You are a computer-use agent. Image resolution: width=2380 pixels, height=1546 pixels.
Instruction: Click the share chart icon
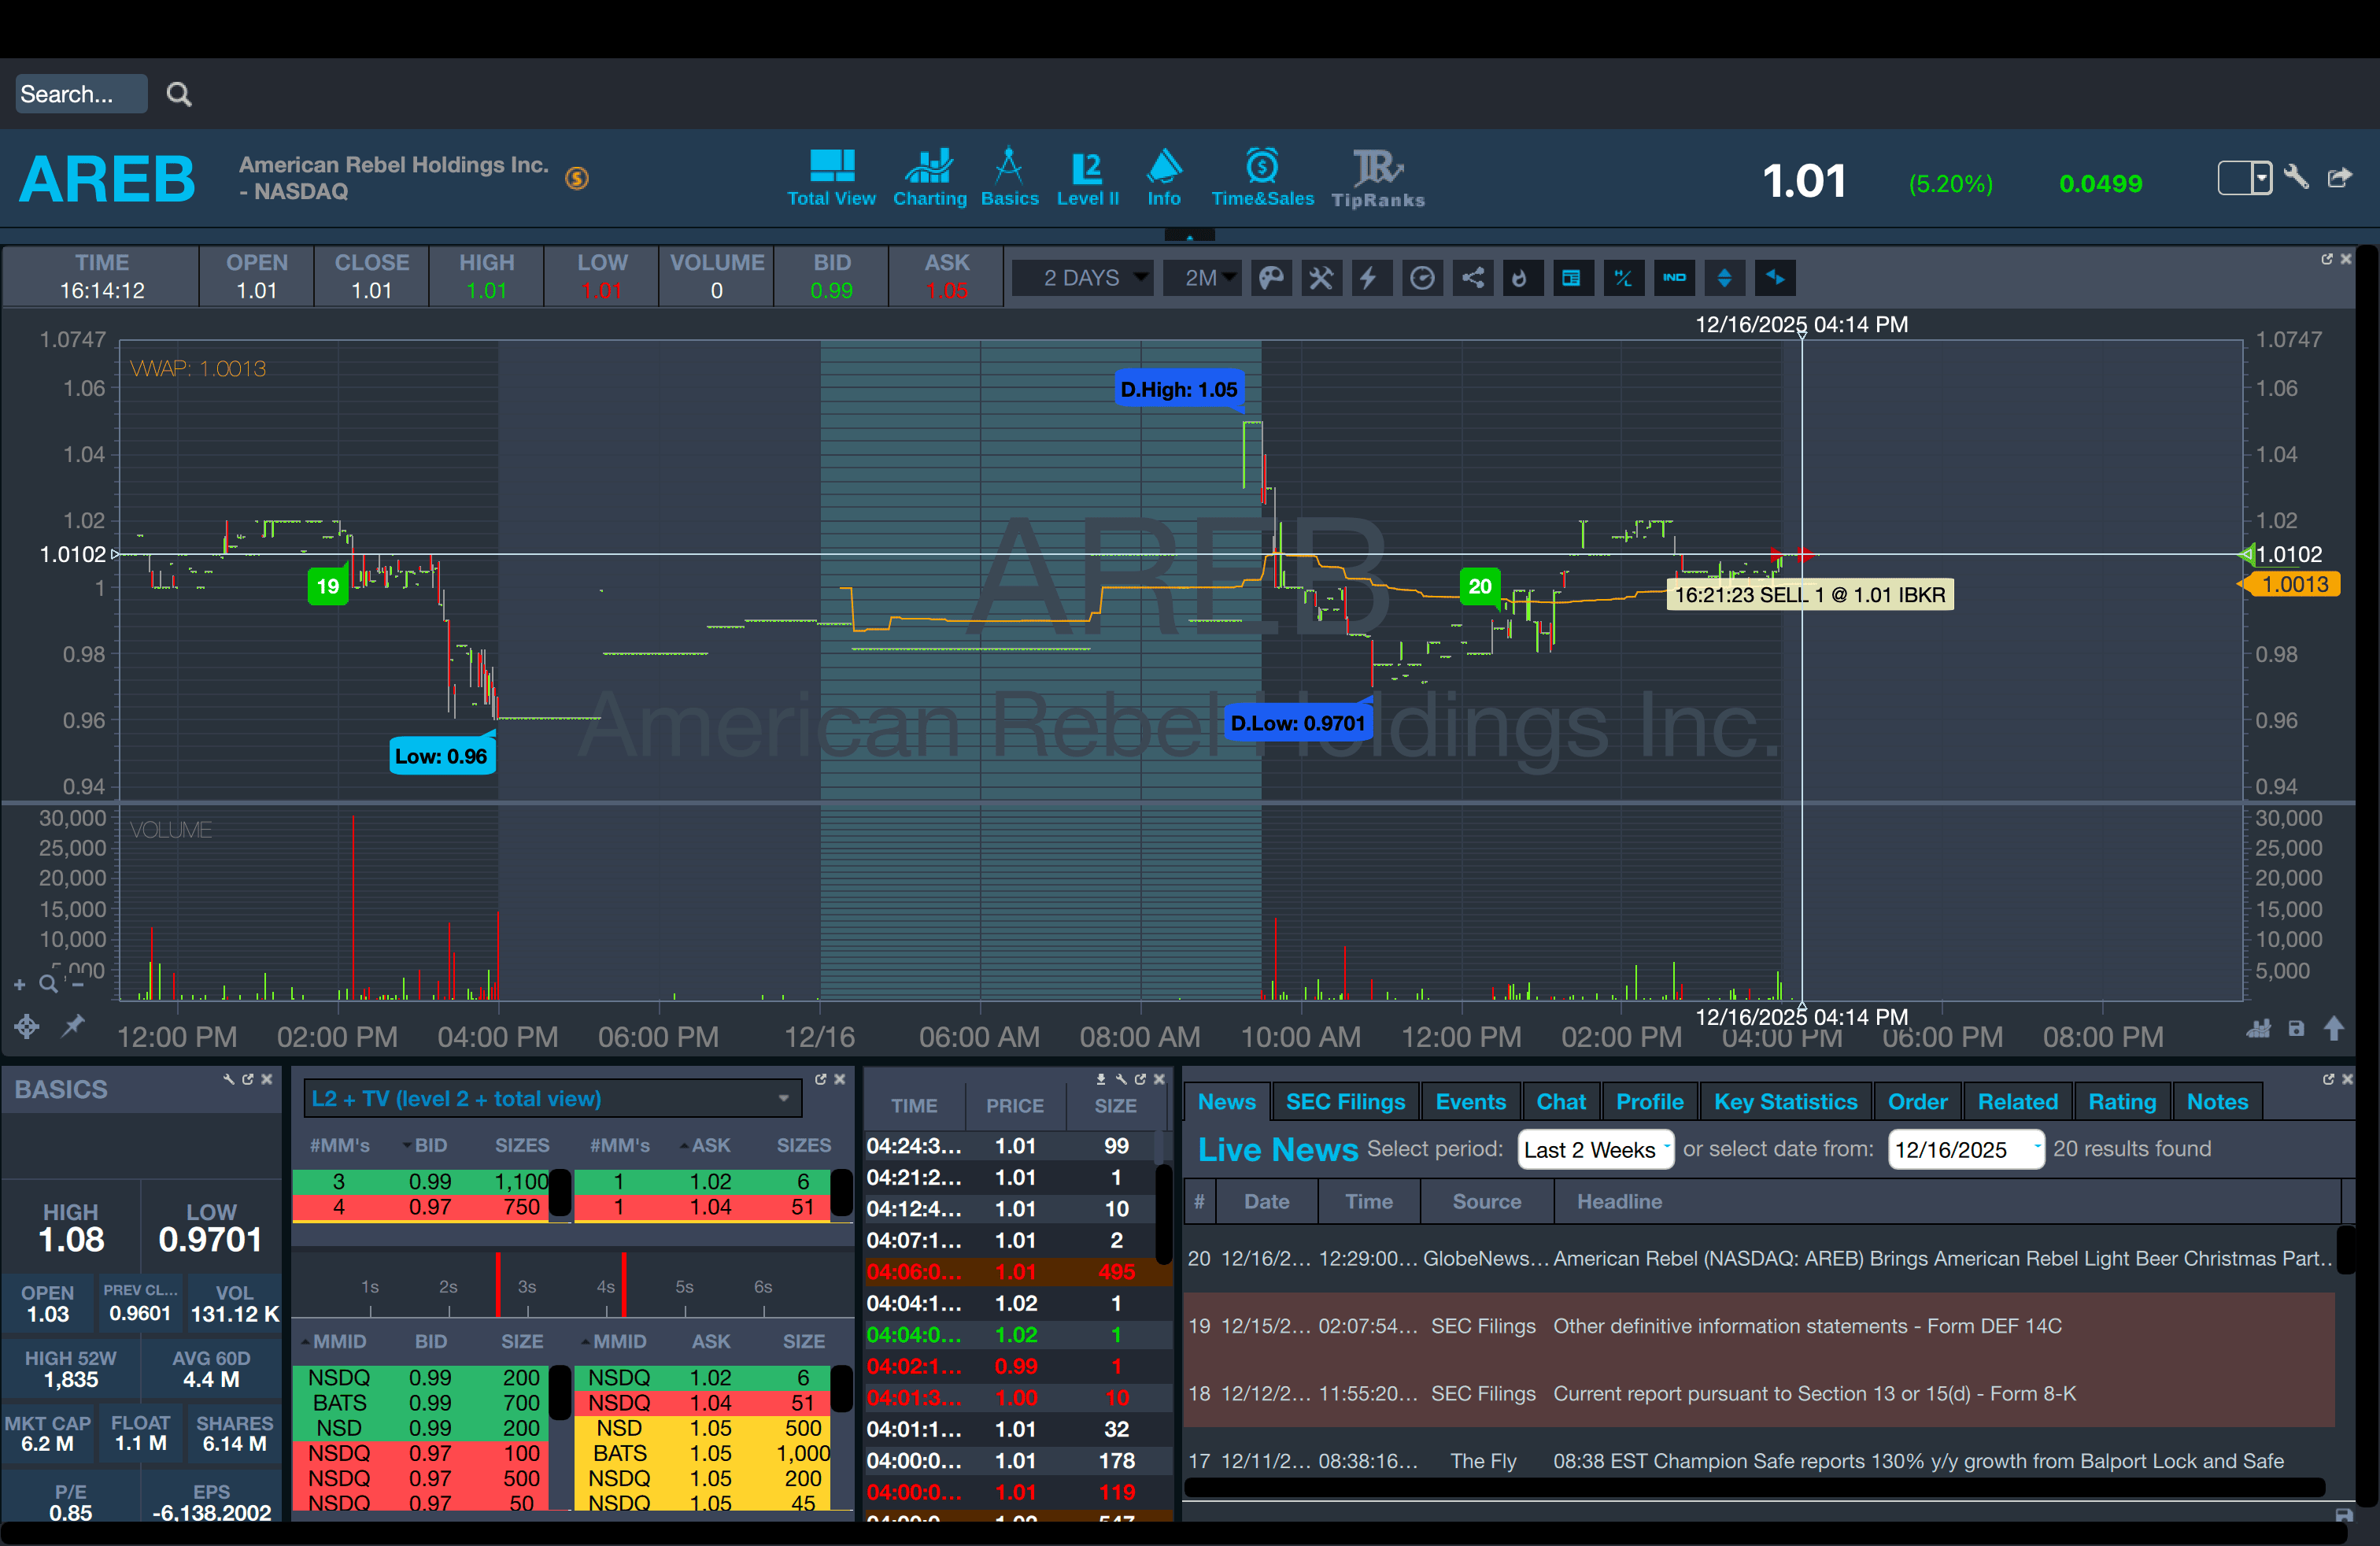click(1473, 278)
